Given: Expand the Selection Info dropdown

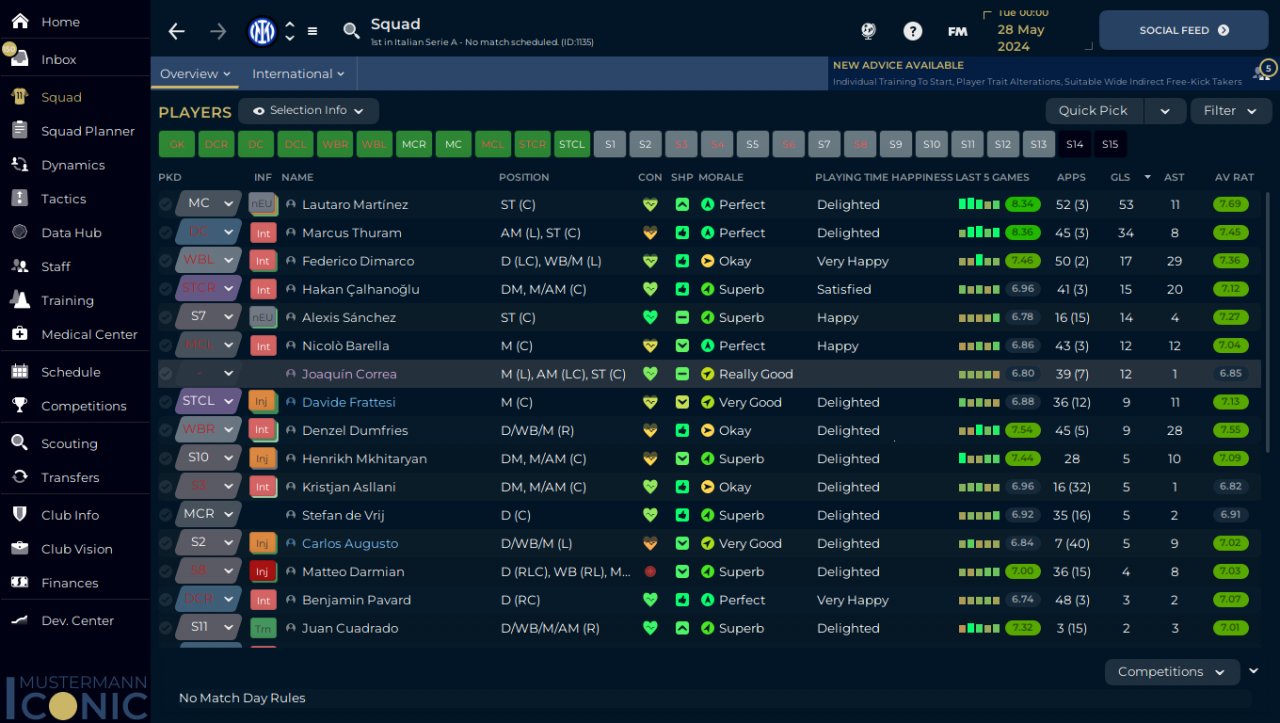Looking at the screenshot, I should click(x=308, y=110).
